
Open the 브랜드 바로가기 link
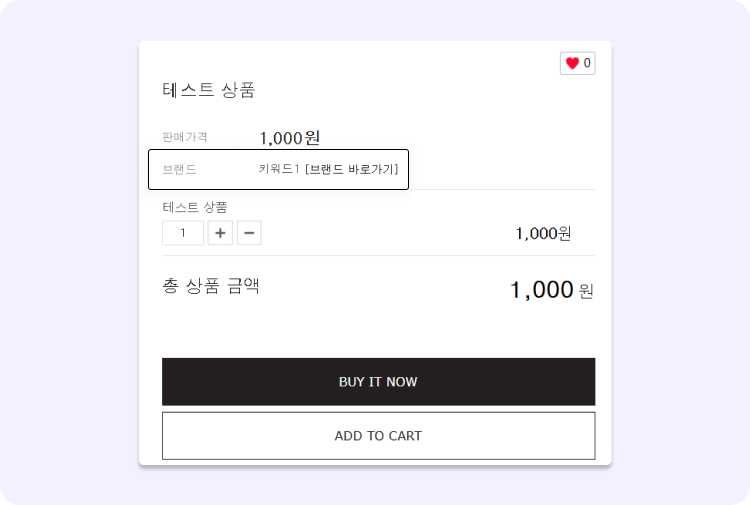point(352,169)
